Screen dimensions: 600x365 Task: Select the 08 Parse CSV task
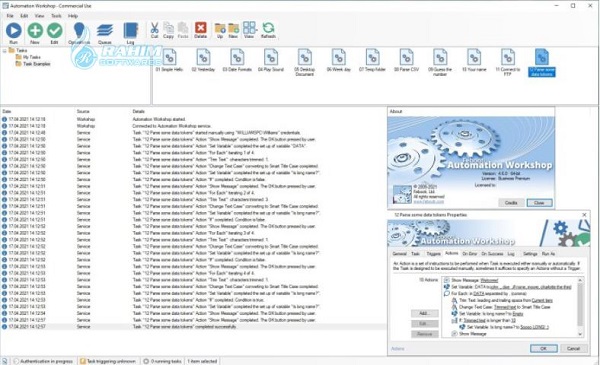[x=406, y=60]
